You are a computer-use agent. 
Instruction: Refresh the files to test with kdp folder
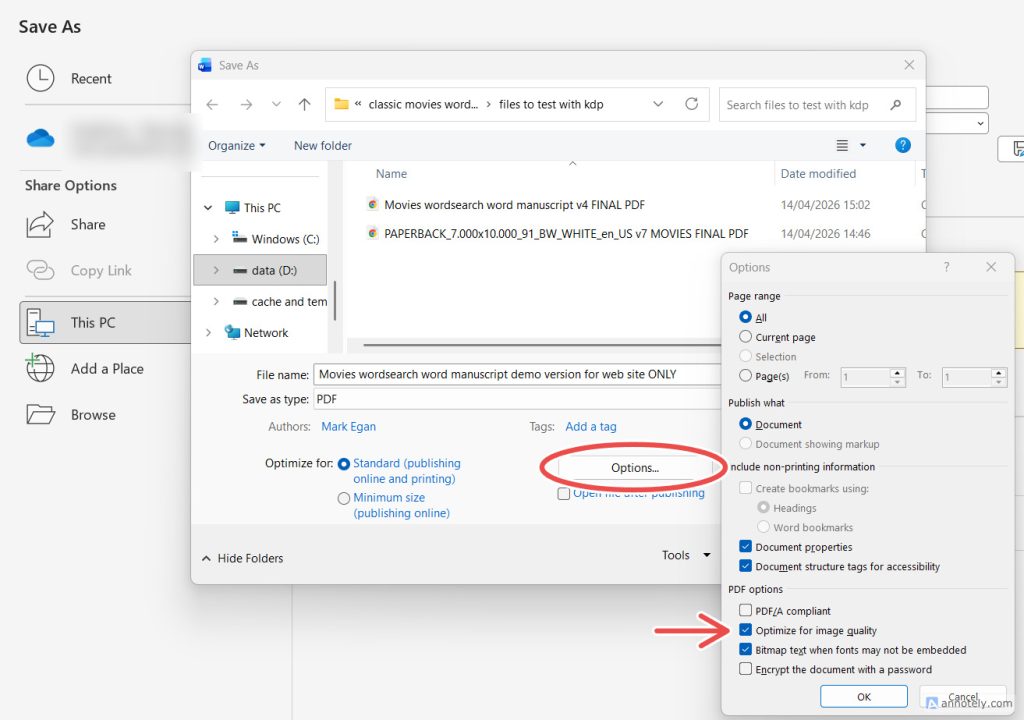(692, 104)
